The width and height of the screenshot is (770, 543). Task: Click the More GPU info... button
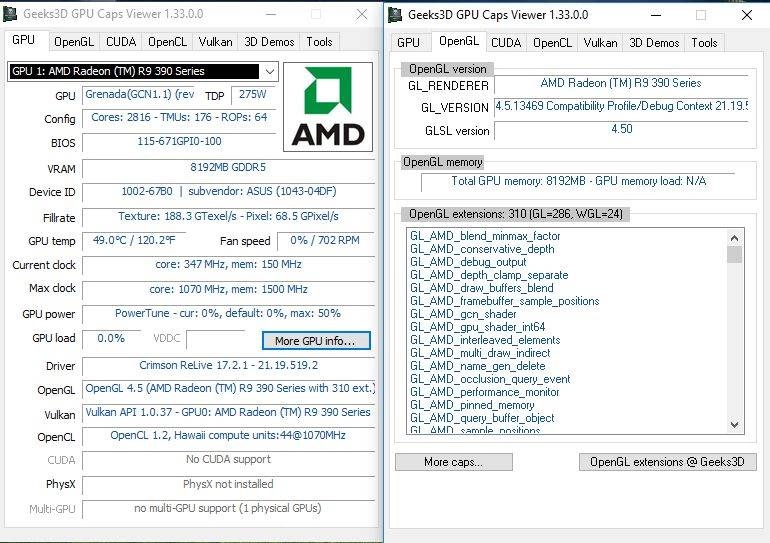click(316, 341)
